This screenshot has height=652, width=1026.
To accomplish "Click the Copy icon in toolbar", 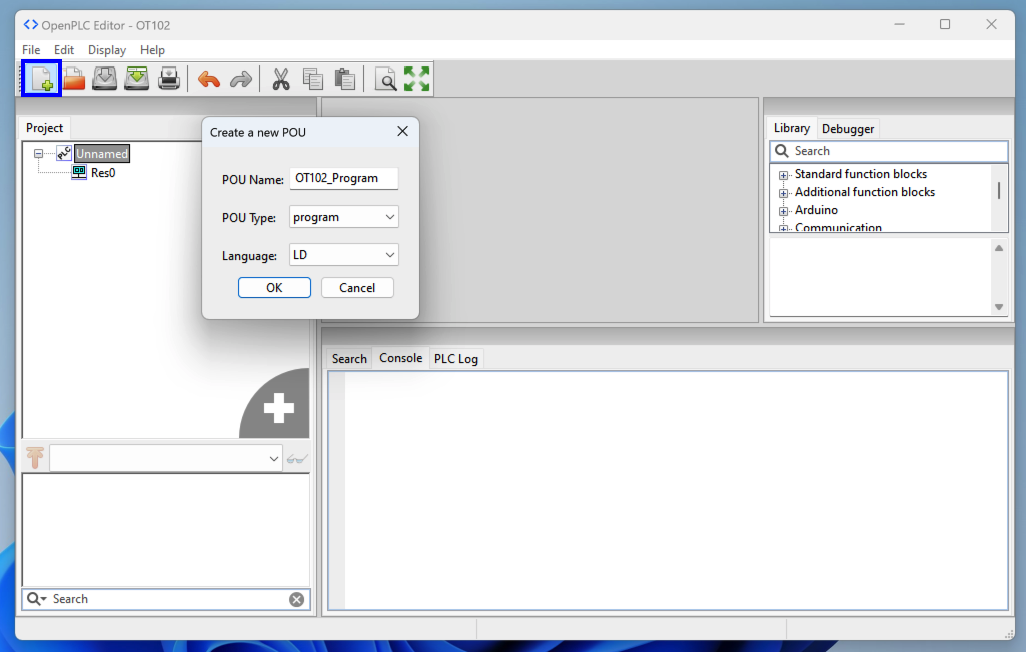I will click(x=313, y=79).
